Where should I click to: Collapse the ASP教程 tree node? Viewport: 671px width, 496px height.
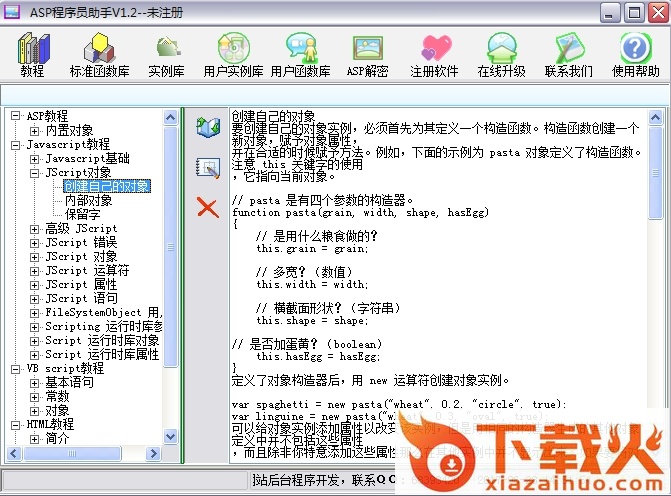[x=16, y=116]
